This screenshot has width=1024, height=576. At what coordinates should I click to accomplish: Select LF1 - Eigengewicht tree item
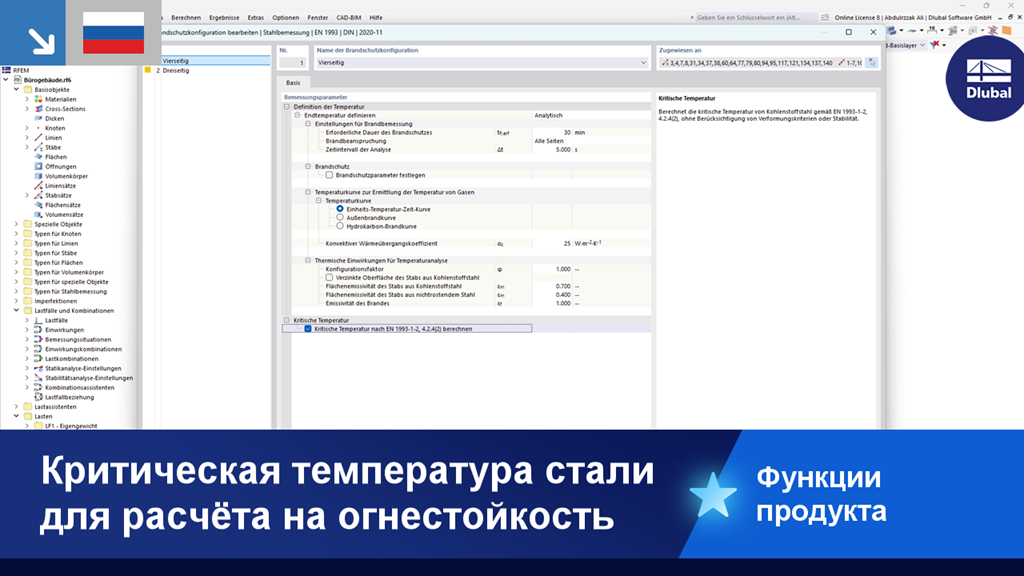pos(71,426)
